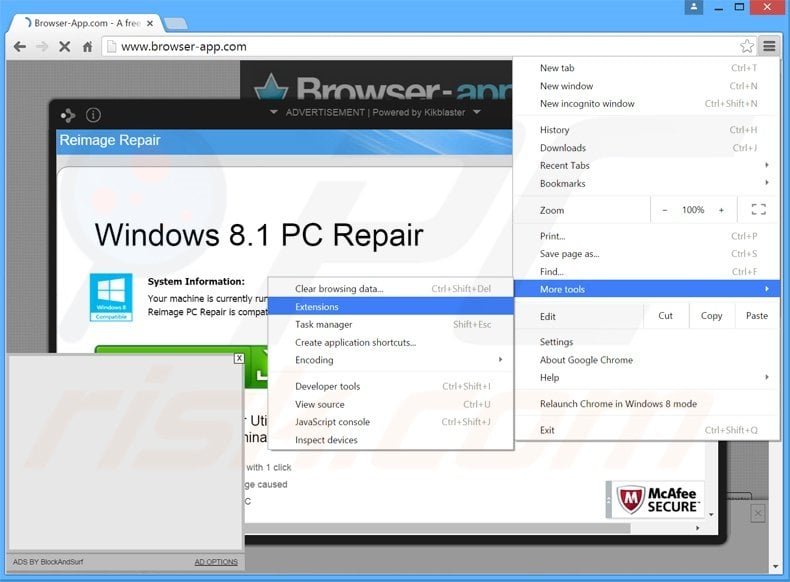Toggle fullscreen in the Zoom row
The height and width of the screenshot is (582, 790).
758,210
